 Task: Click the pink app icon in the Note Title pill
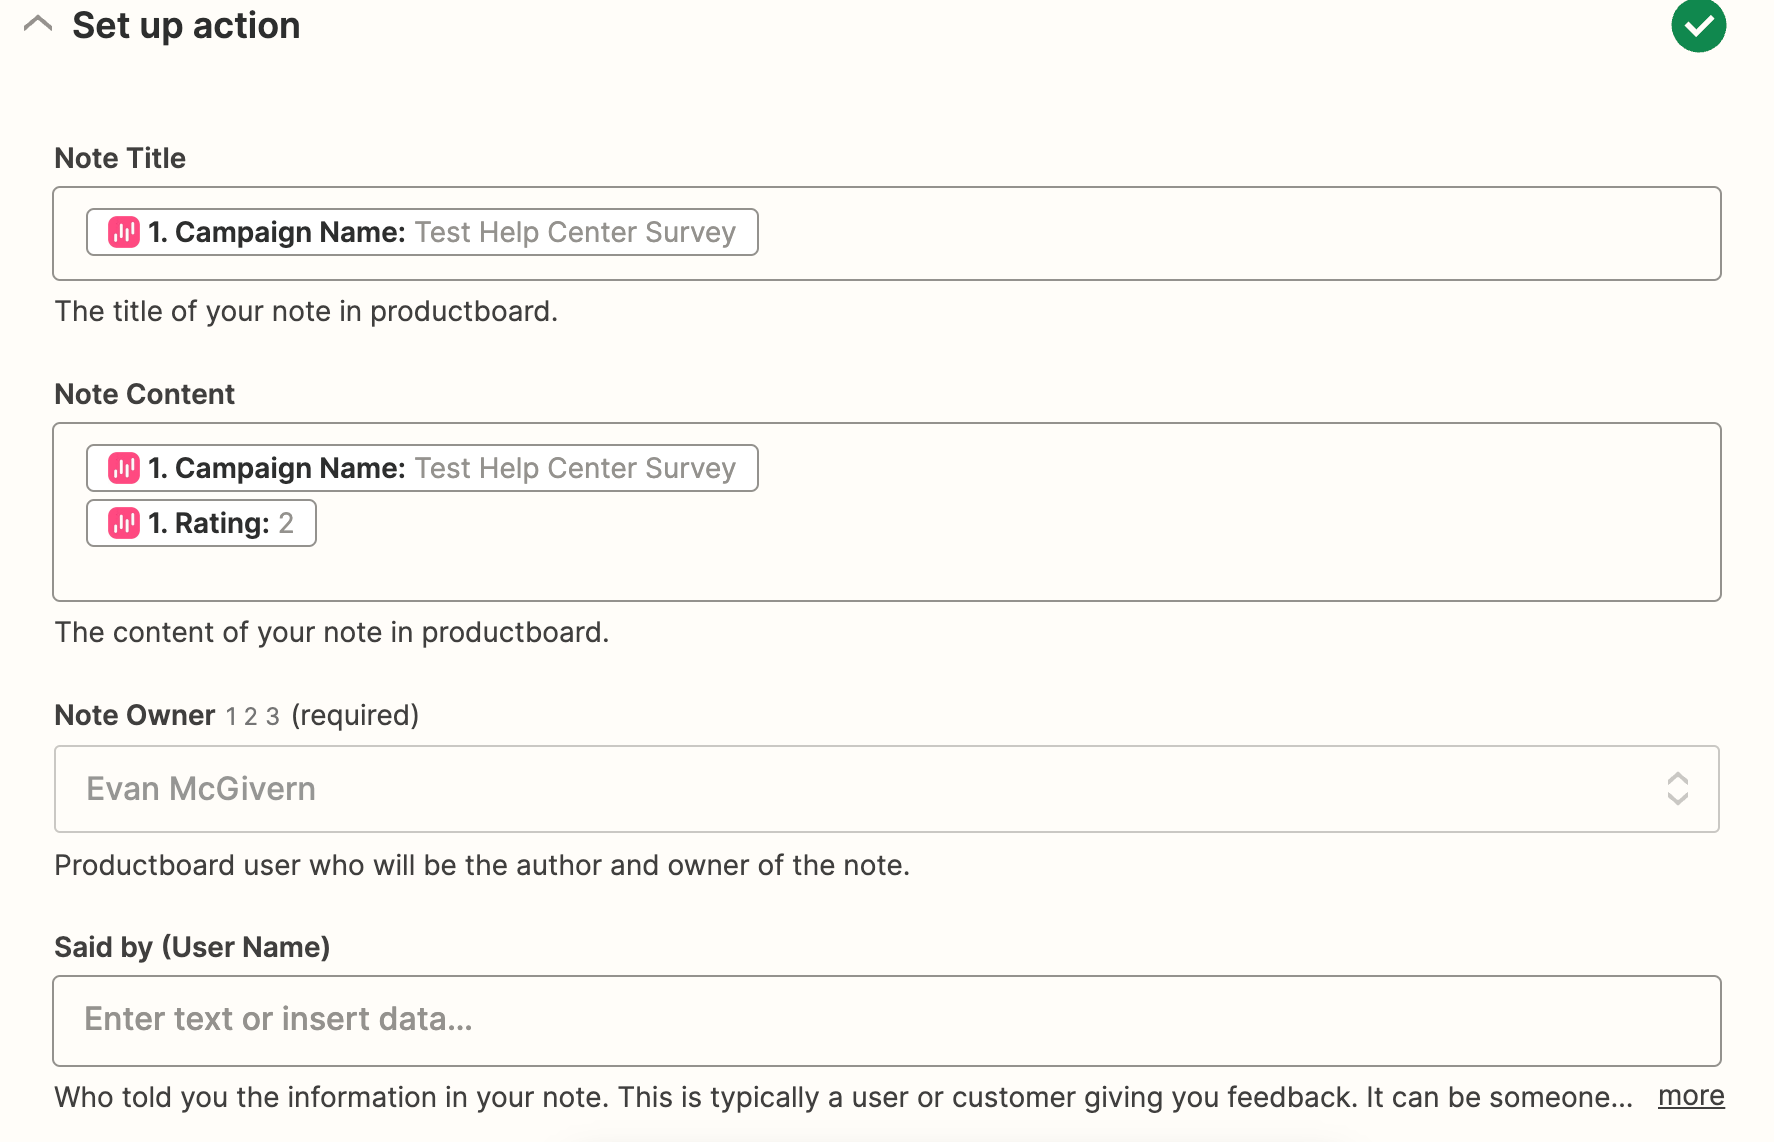click(x=124, y=232)
